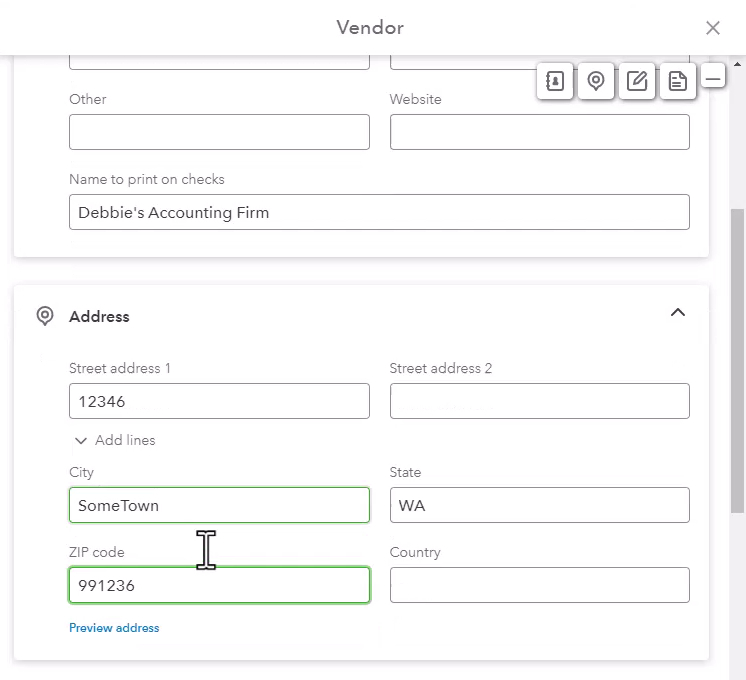Focus the Street address 2 field
The height and width of the screenshot is (680, 746).
tap(540, 401)
